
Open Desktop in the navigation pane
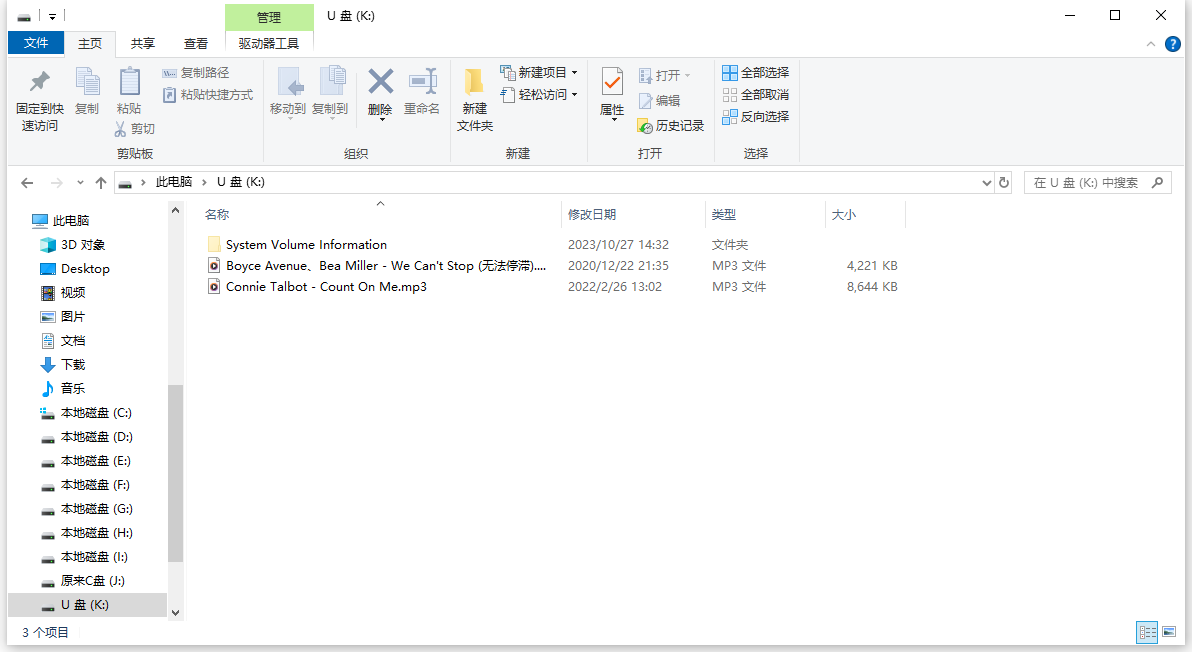85,269
